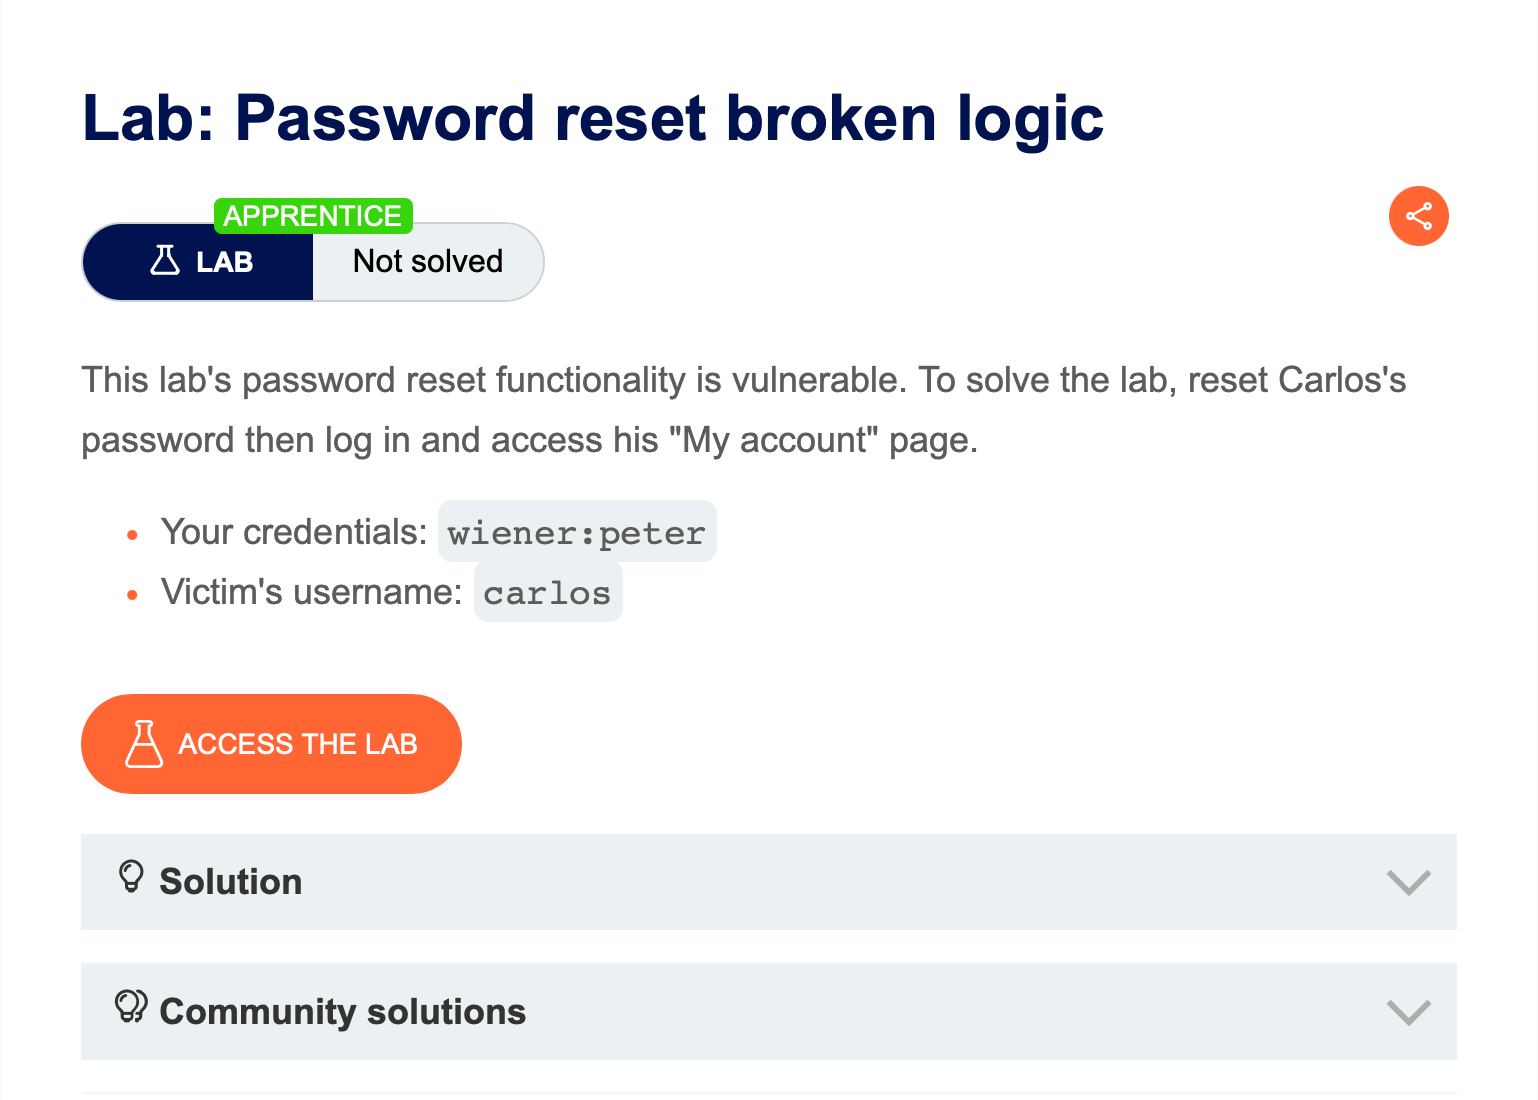Click the orange share icon

tap(1418, 216)
